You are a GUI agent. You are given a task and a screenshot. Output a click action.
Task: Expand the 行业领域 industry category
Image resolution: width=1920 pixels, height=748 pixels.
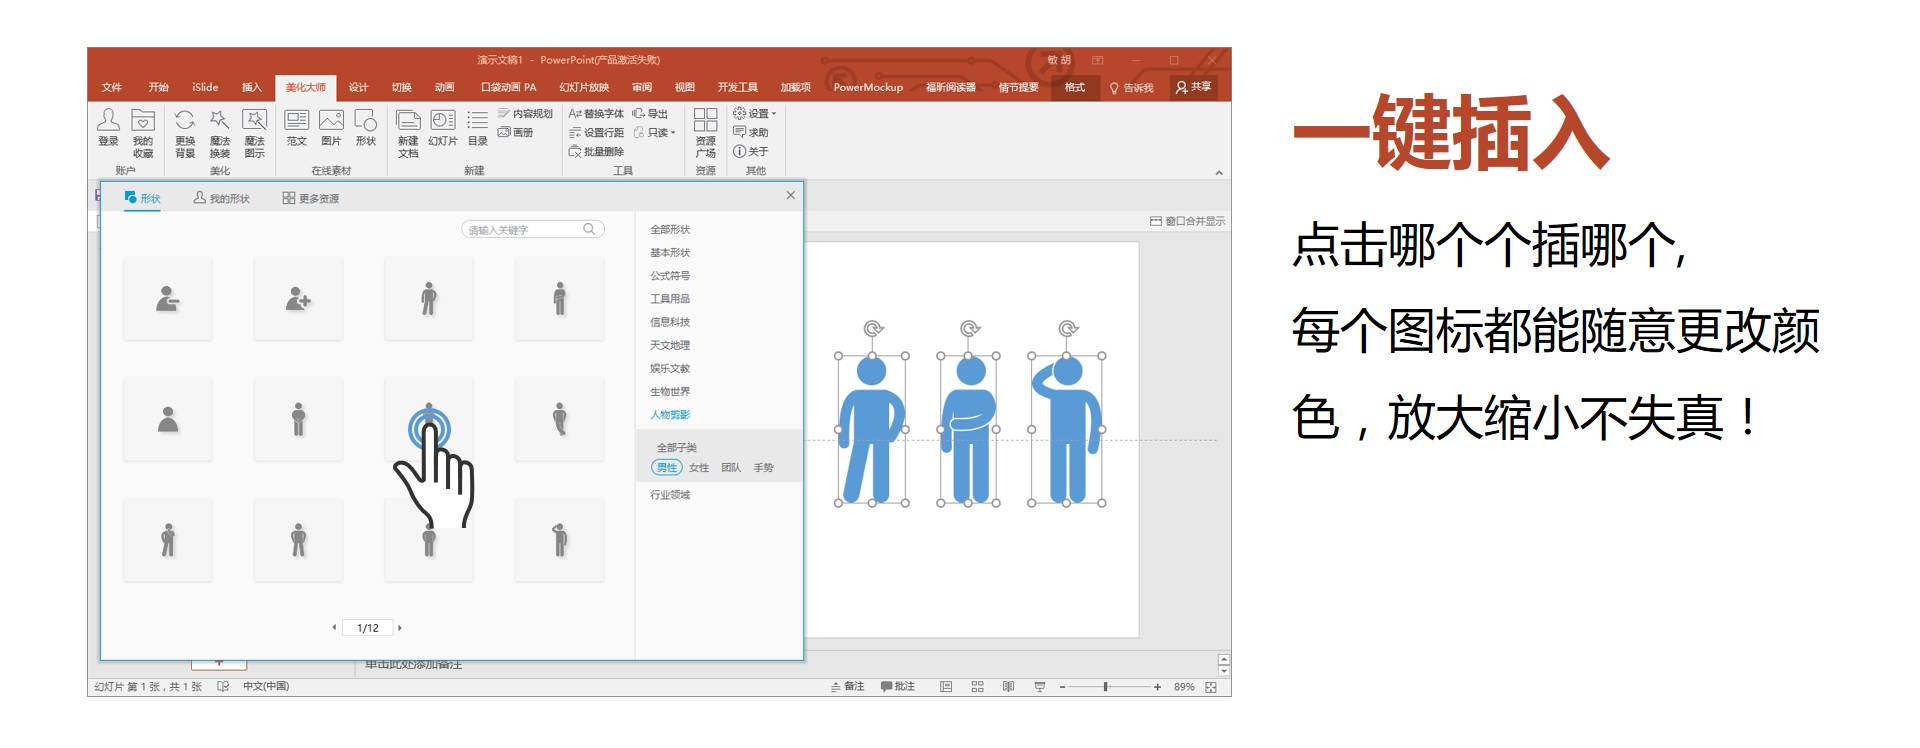(x=670, y=495)
